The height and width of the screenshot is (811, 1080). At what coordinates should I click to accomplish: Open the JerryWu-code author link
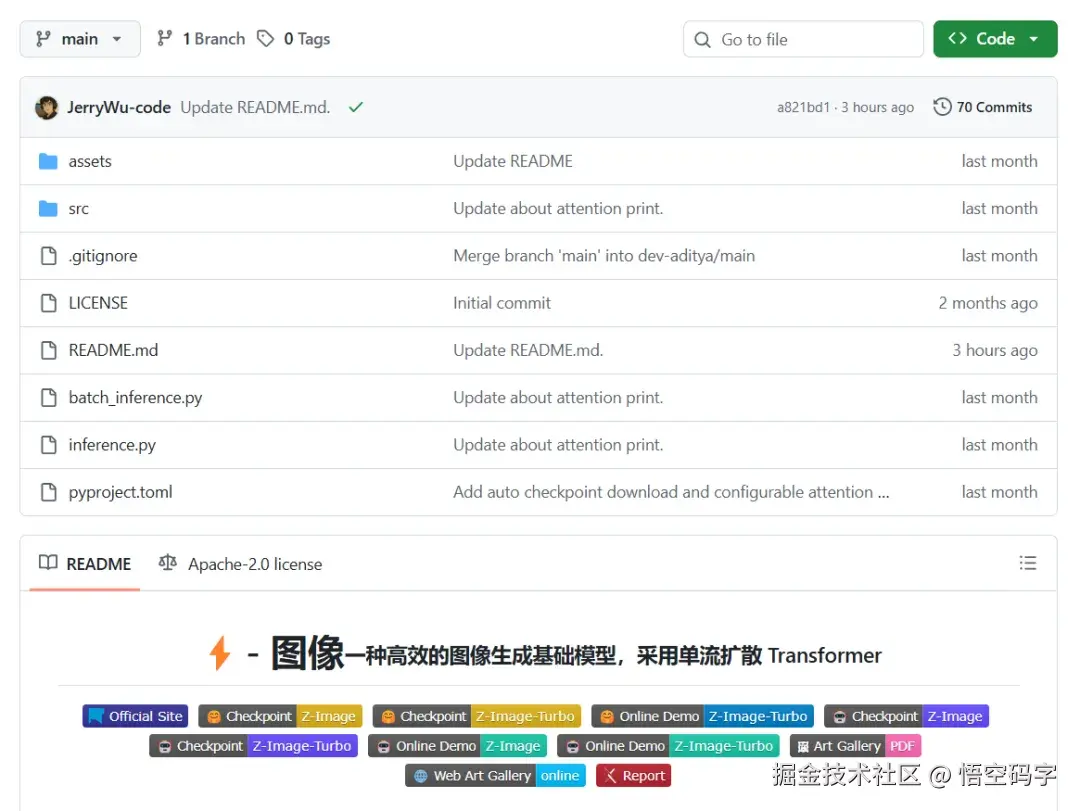click(118, 107)
